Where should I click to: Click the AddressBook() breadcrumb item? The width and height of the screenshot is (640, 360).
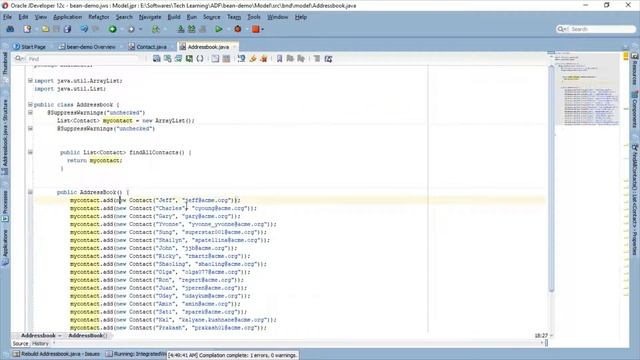[x=87, y=336]
